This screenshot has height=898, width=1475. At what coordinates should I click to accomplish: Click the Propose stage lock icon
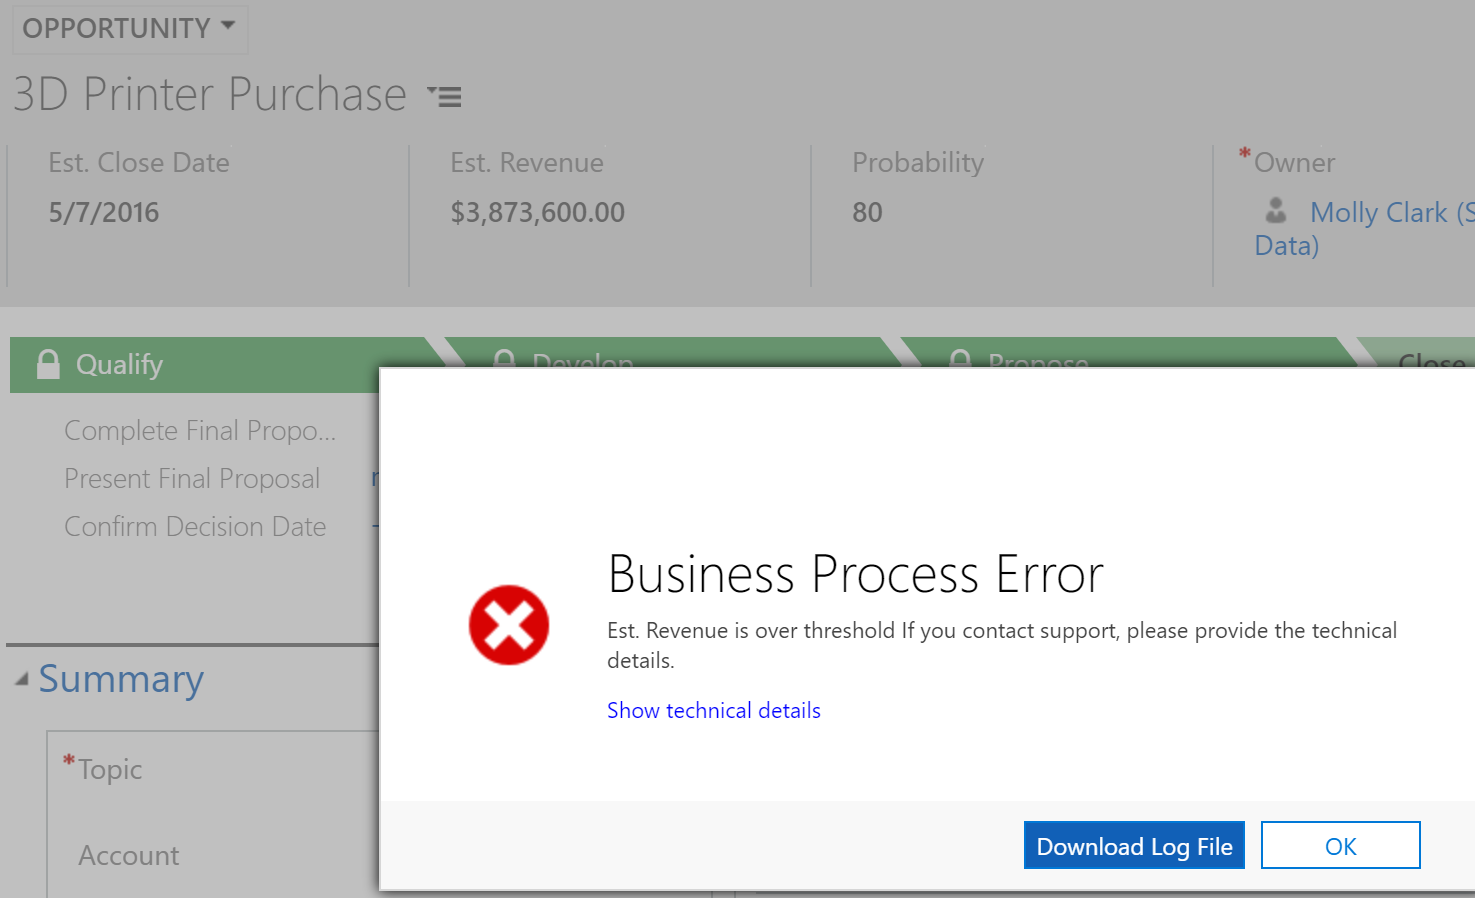point(960,358)
